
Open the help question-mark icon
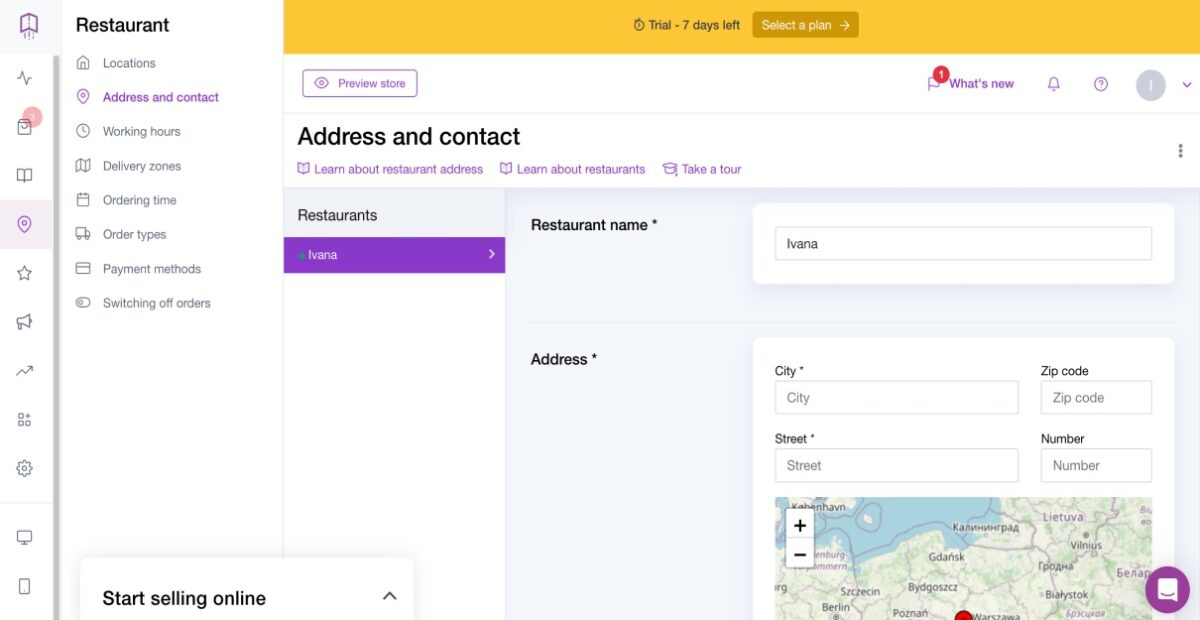(1101, 84)
